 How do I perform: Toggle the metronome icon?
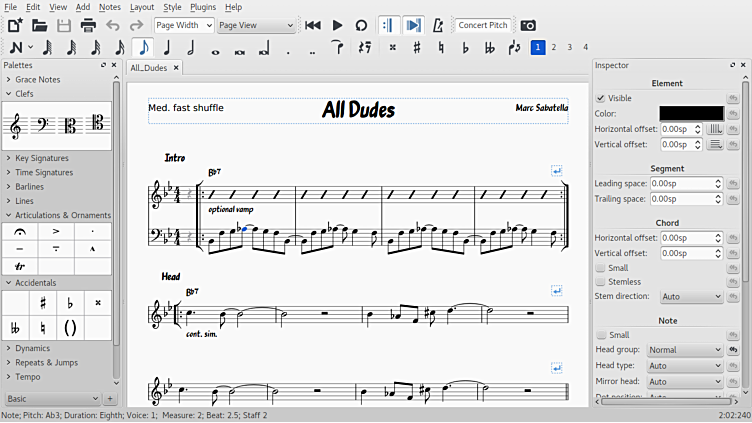coord(438,25)
